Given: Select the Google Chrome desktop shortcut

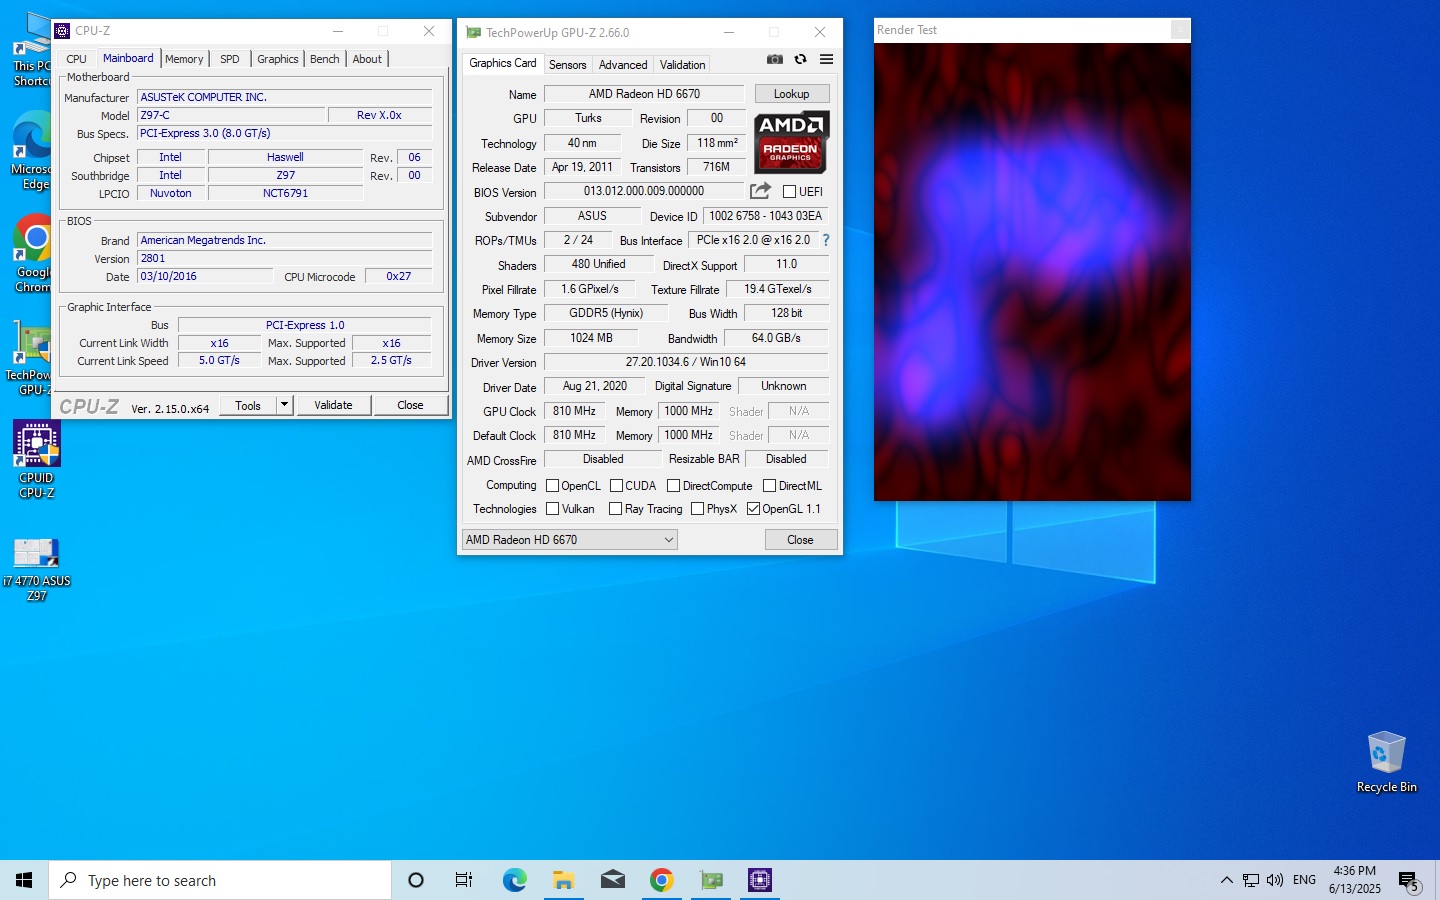Looking at the screenshot, I should coord(32,254).
